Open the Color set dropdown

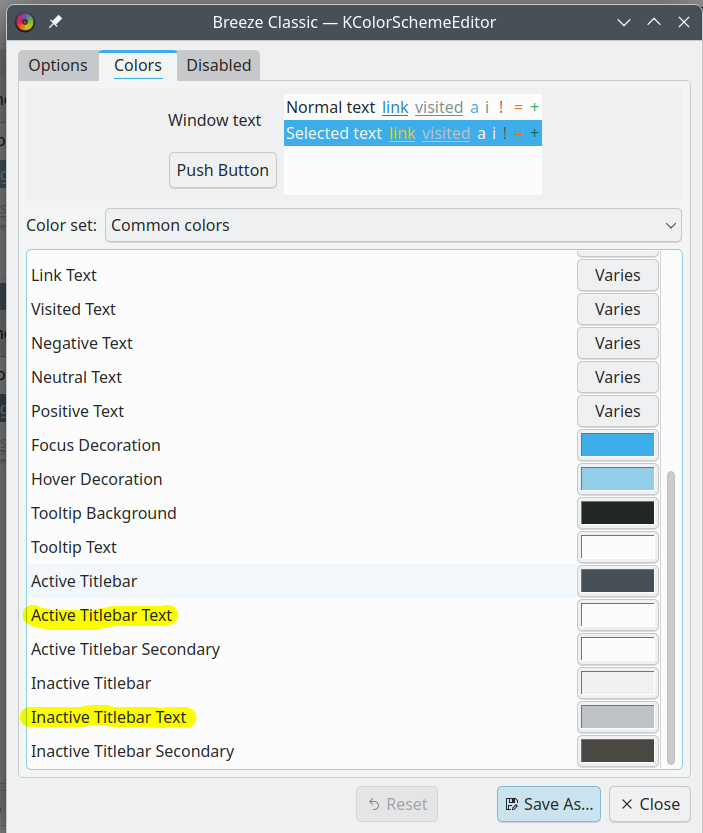393,225
